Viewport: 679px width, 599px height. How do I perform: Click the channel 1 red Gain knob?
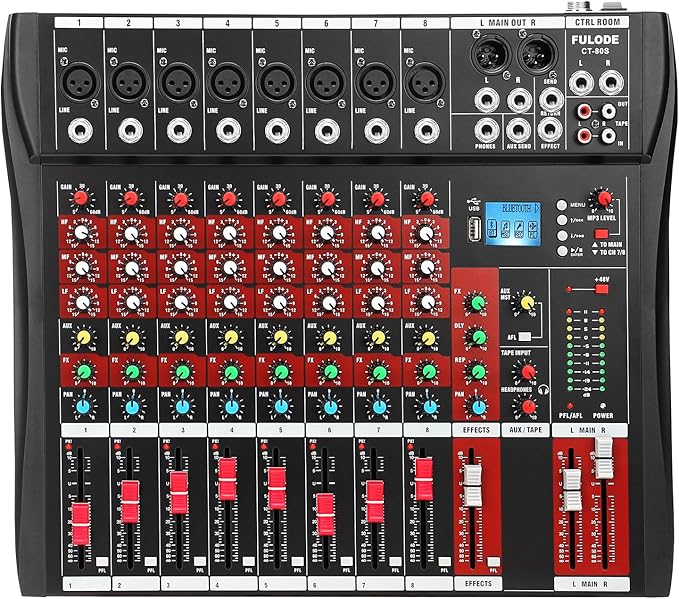coord(82,201)
